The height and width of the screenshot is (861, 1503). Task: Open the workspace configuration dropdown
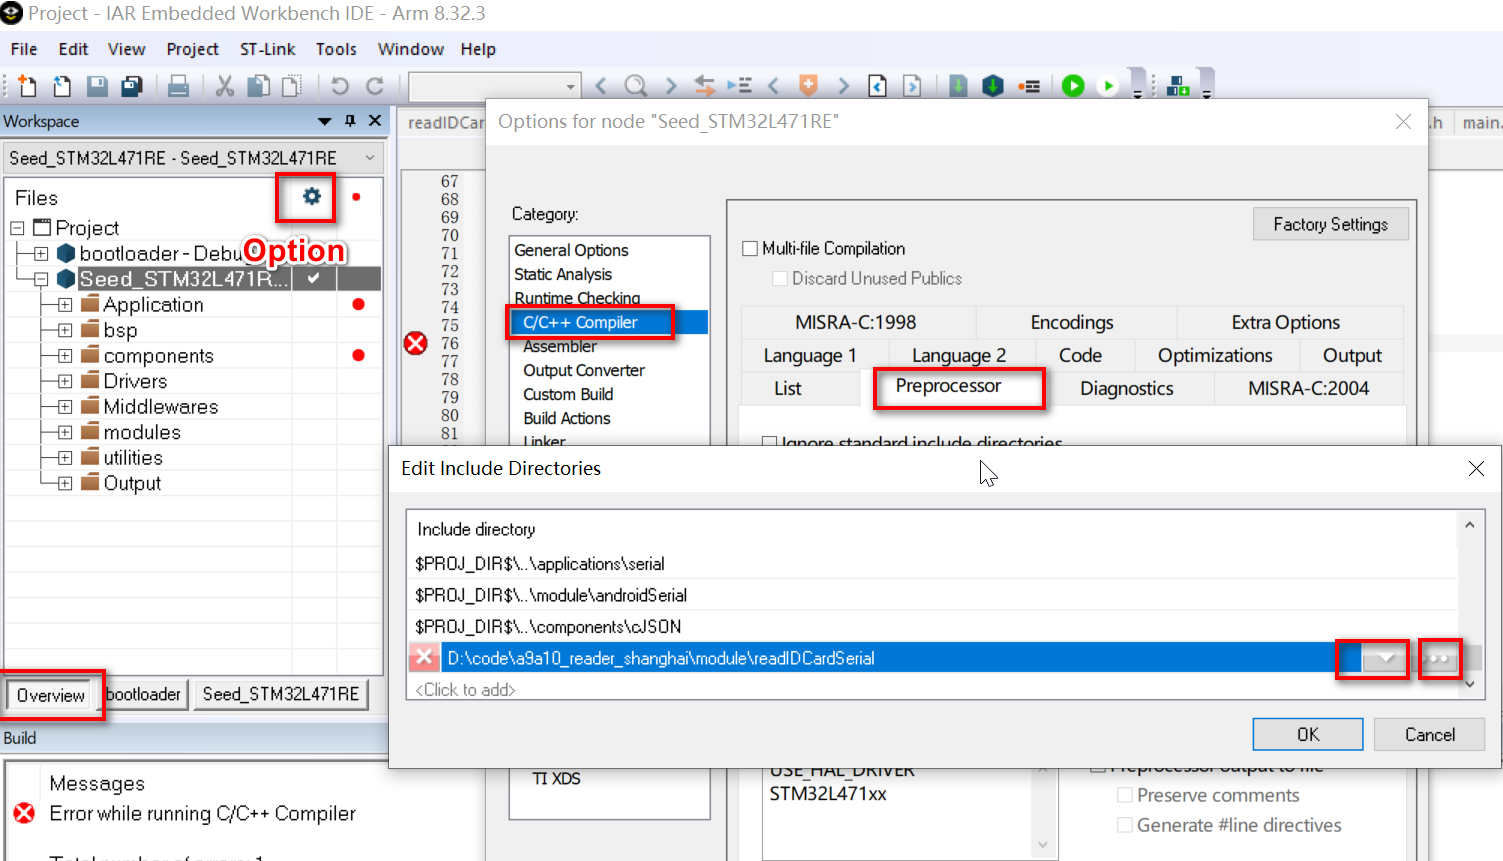(370, 158)
